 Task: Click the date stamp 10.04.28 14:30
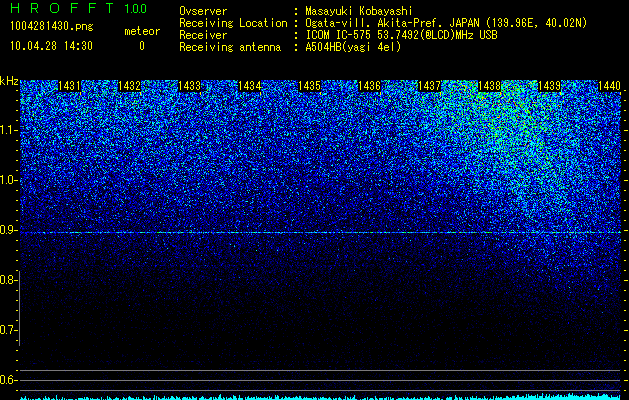(x=51, y=46)
